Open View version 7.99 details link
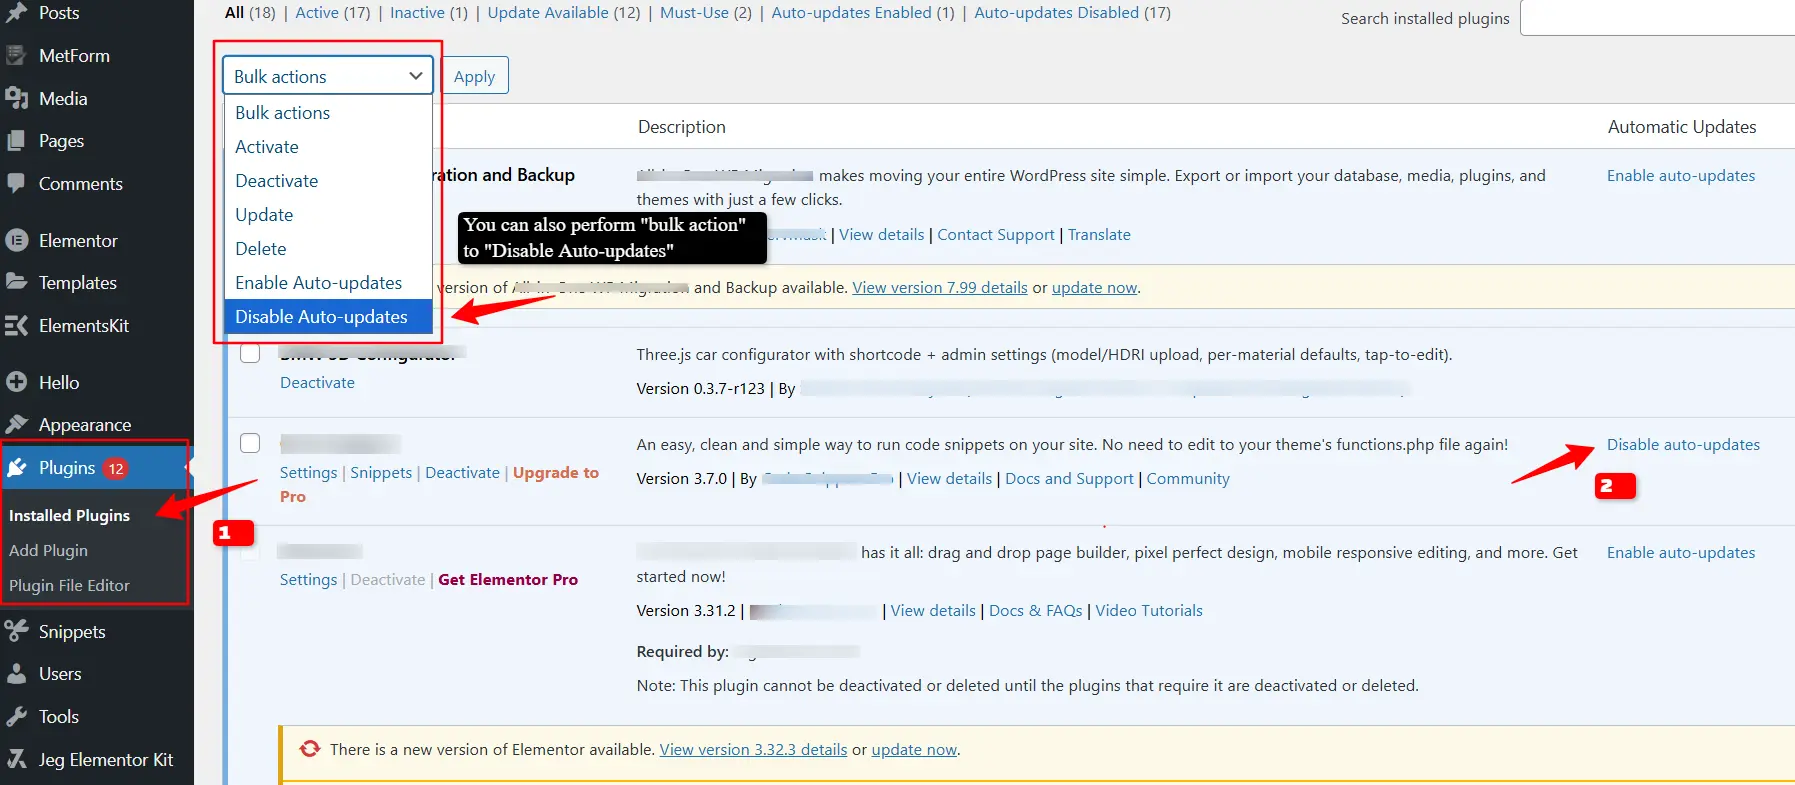 click(x=940, y=288)
